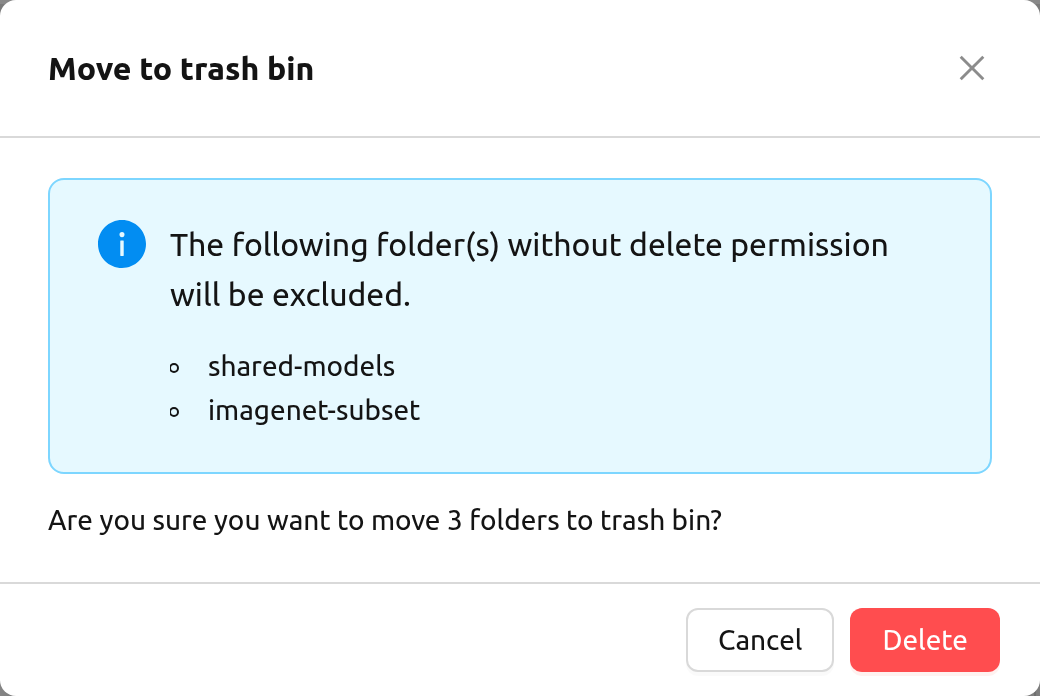The height and width of the screenshot is (696, 1040).
Task: Click the "Move to trash bin" title
Action: 181,69
